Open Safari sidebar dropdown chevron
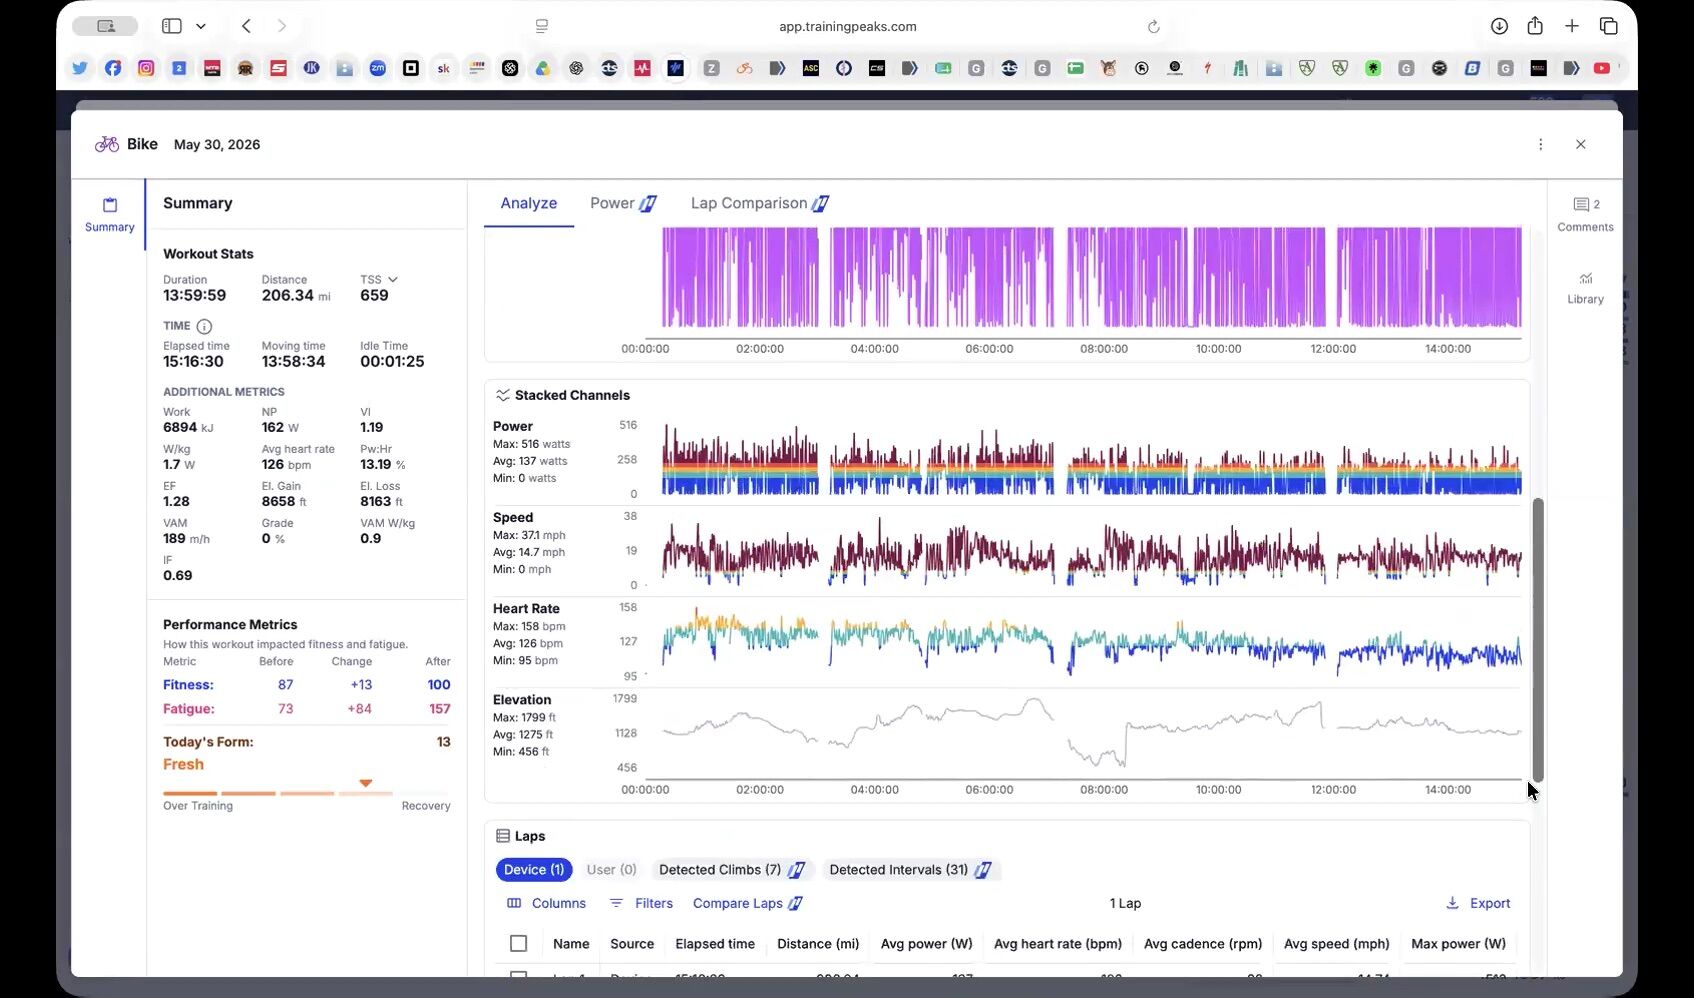Image resolution: width=1694 pixels, height=998 pixels. pyautogui.click(x=201, y=26)
